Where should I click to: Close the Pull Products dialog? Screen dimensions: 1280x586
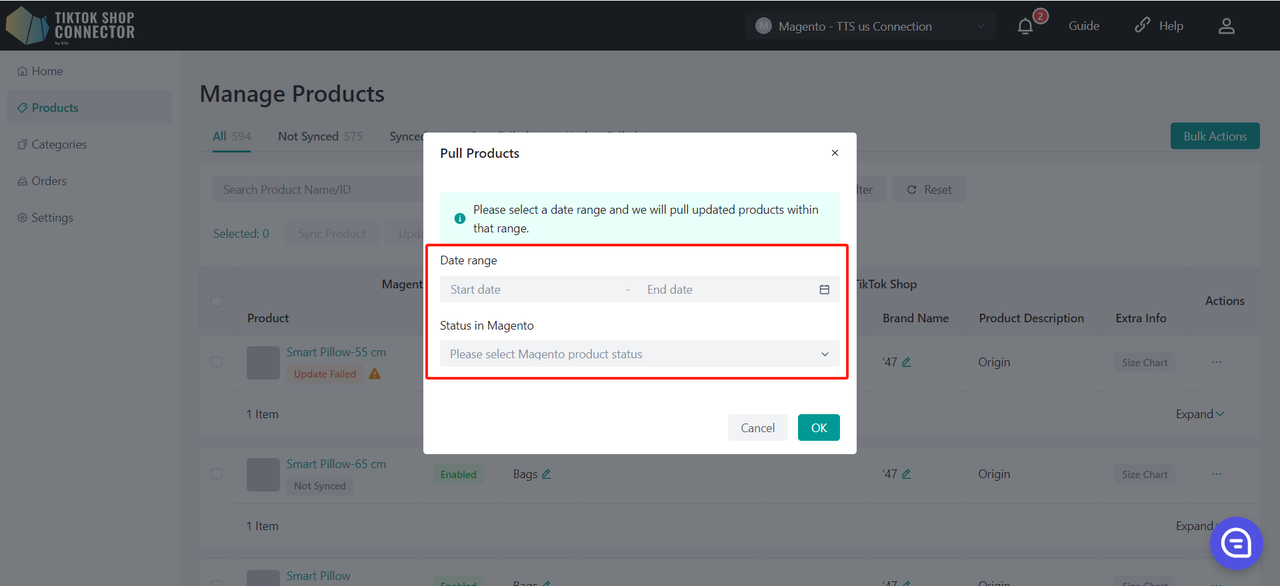pyautogui.click(x=835, y=153)
